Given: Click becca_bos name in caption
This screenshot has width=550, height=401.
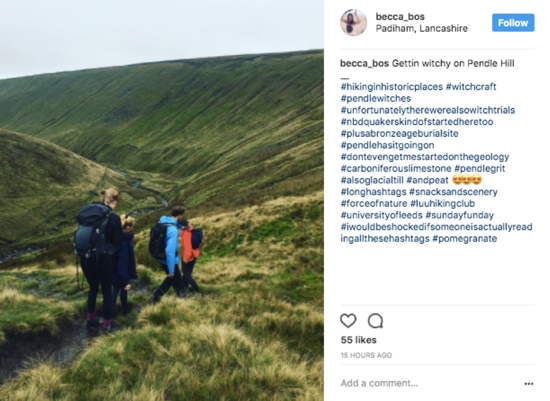Looking at the screenshot, I should coord(364,64).
